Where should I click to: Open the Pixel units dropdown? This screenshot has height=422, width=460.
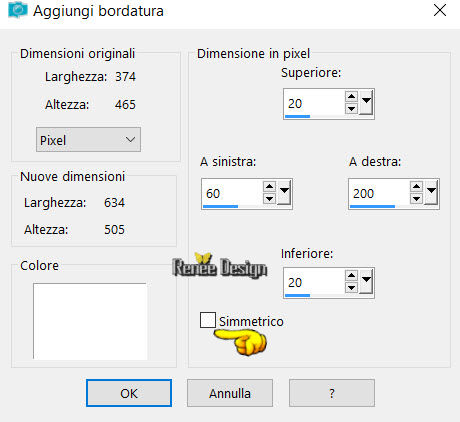[x=88, y=140]
